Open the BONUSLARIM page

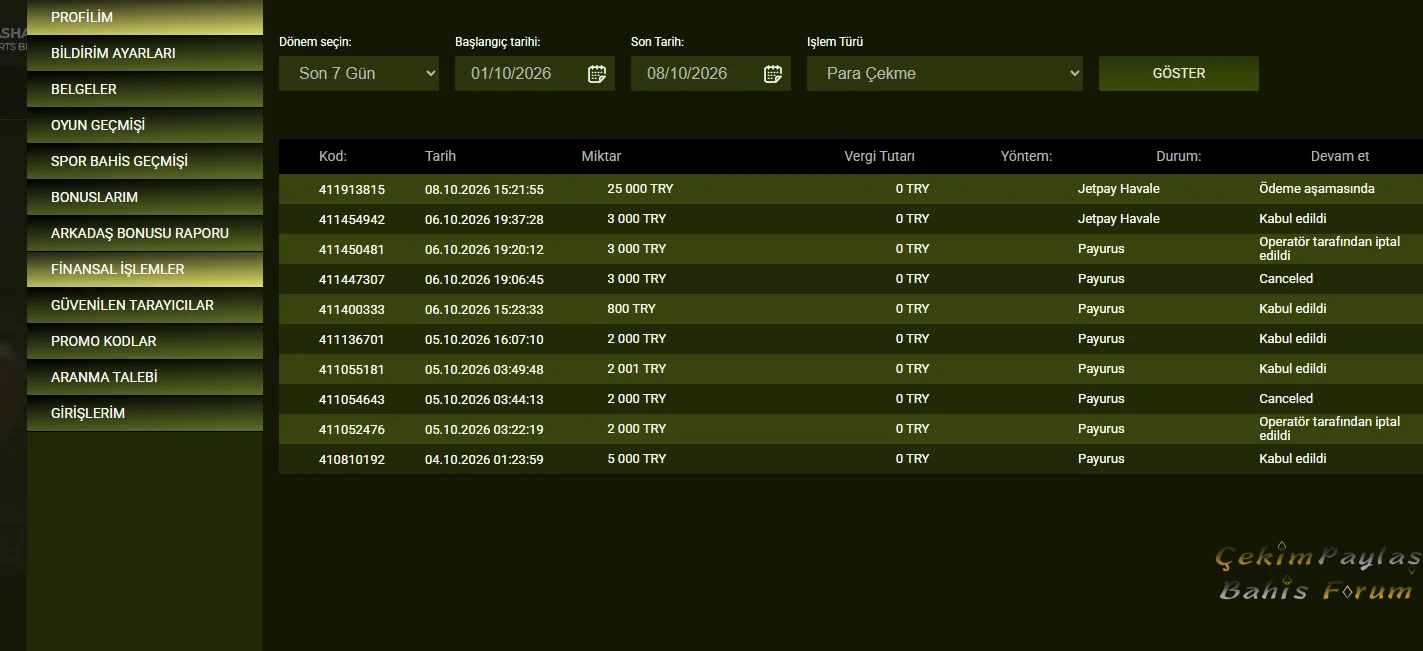[145, 197]
